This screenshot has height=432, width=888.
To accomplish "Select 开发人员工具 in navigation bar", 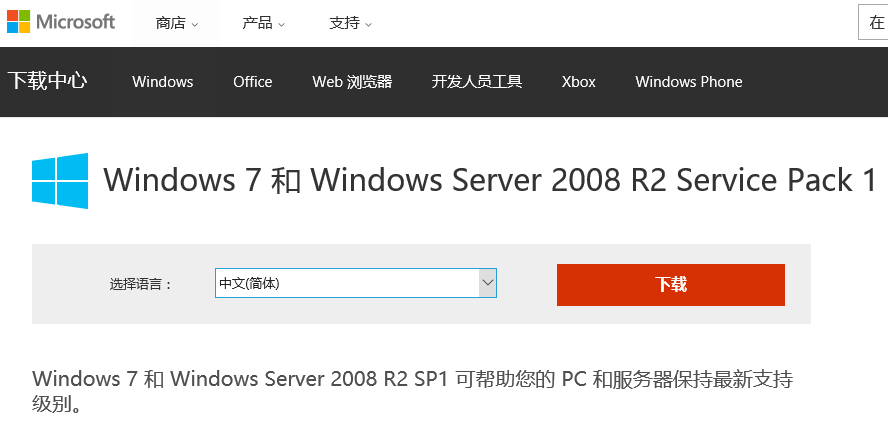I will click(477, 82).
